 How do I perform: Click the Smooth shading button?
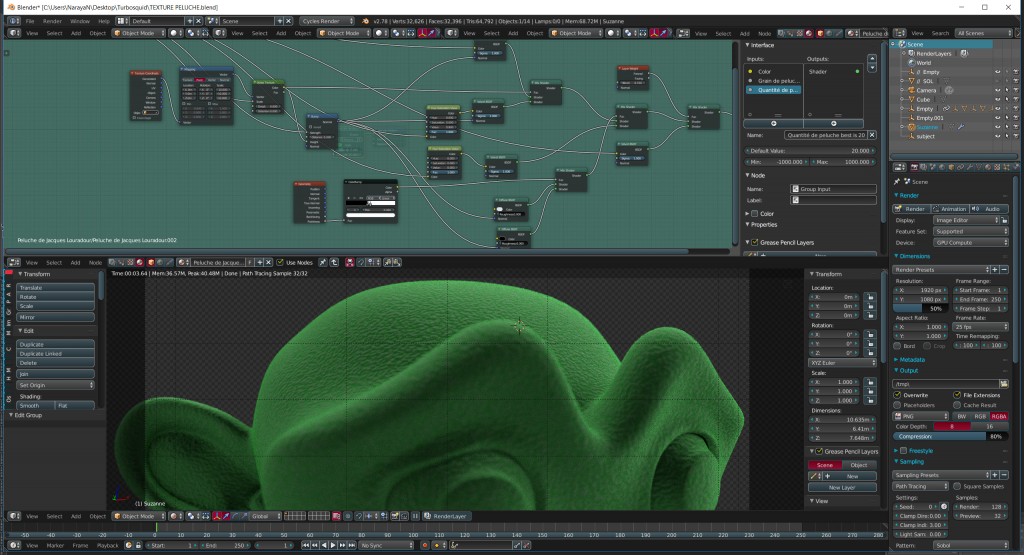35,405
